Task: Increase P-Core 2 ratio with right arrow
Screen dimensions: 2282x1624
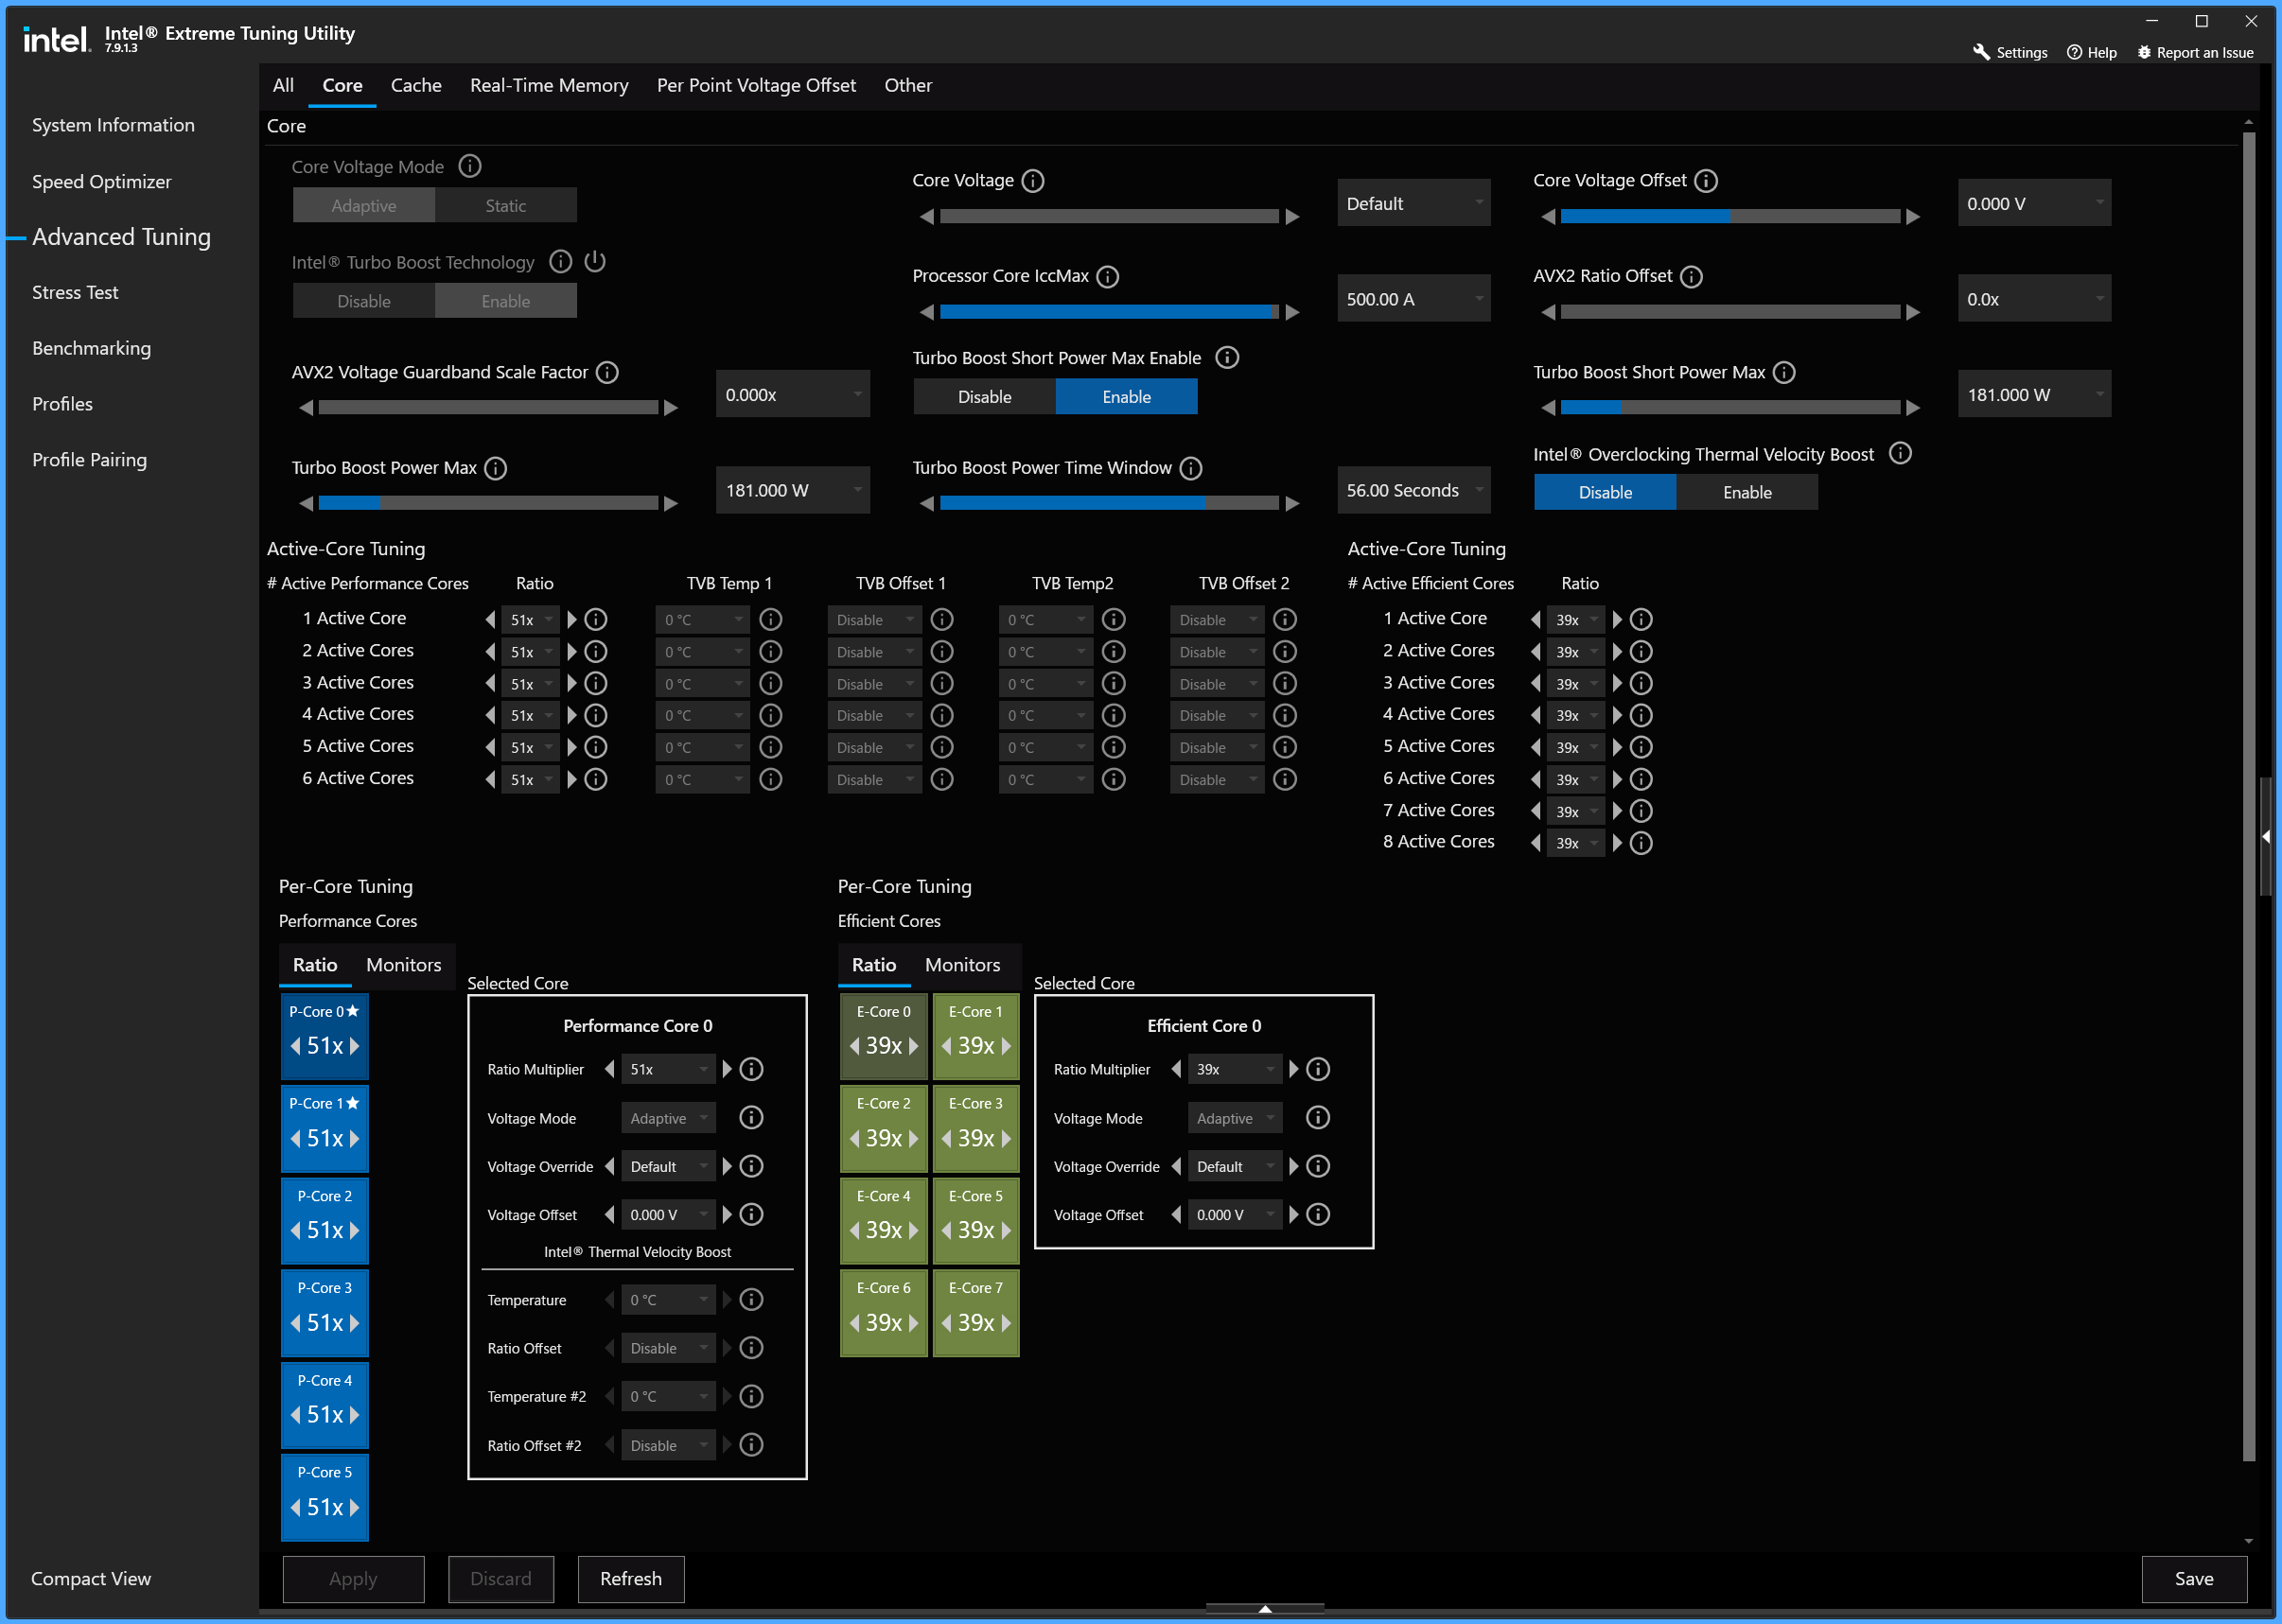Action: pyautogui.click(x=354, y=1231)
